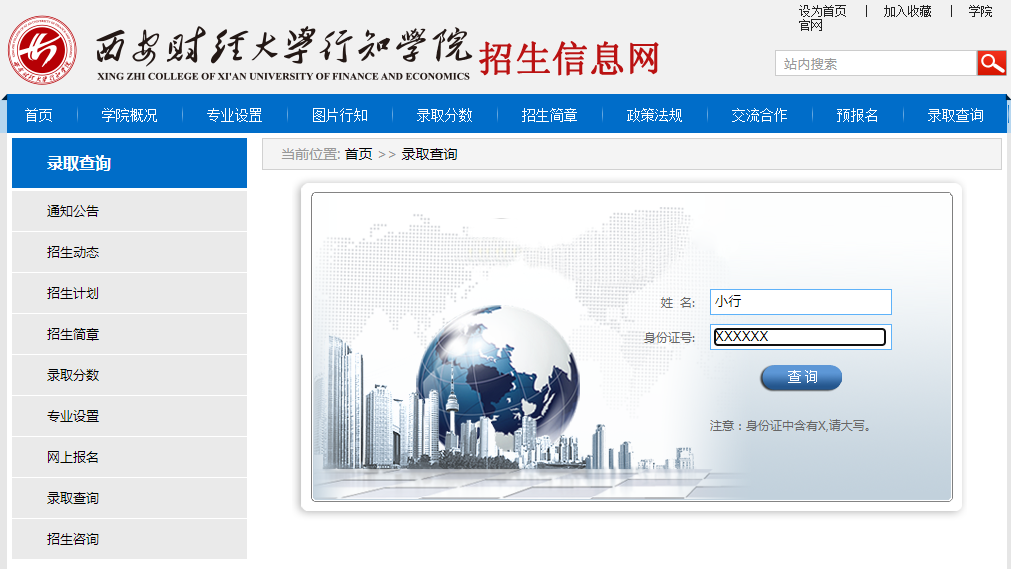Open 通知公告 in the sidebar
Image resolution: width=1011 pixels, height=569 pixels.
[x=130, y=211]
